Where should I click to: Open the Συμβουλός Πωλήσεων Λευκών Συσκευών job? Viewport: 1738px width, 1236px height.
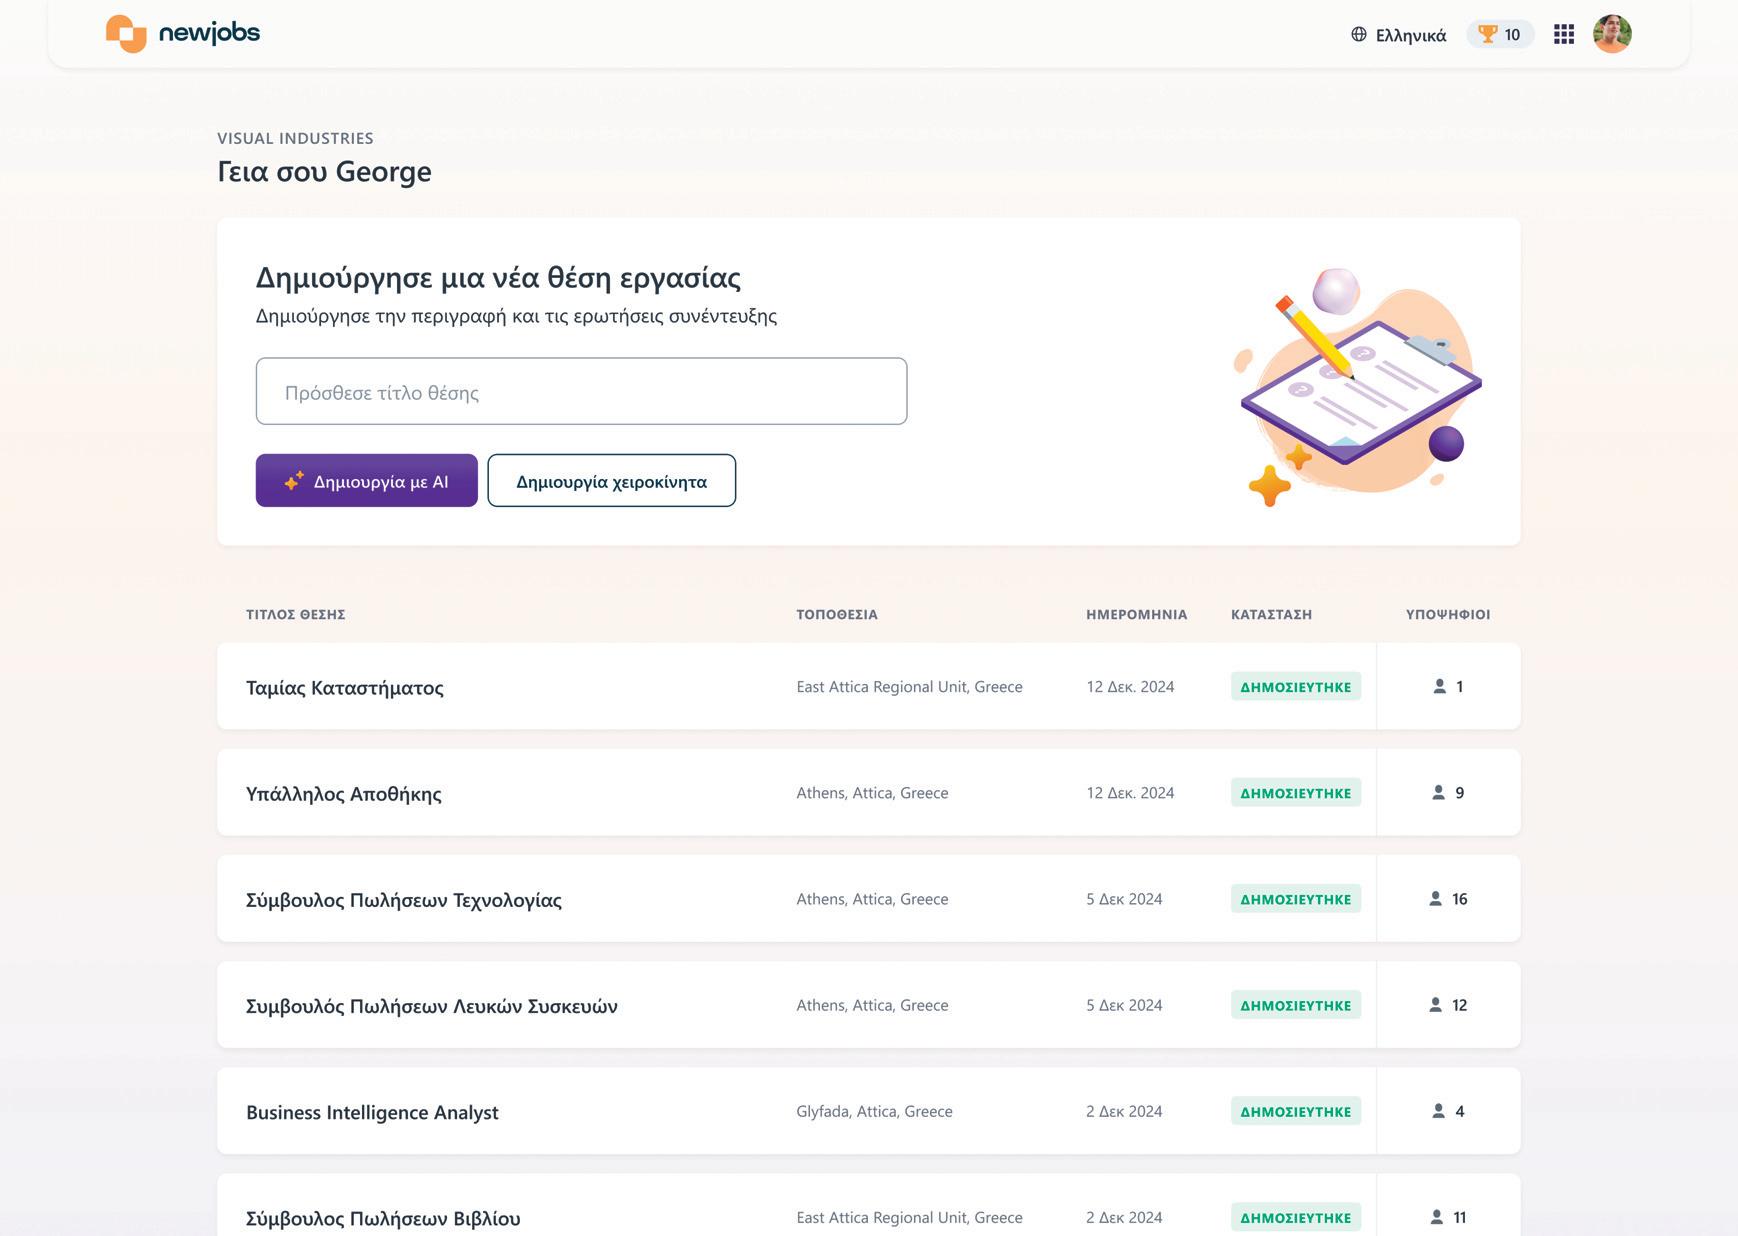[x=432, y=1006]
